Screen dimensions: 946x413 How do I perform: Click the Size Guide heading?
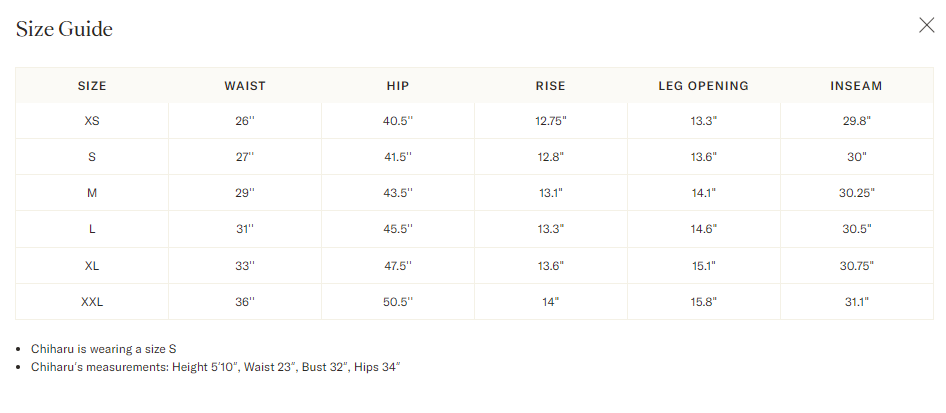(64, 29)
